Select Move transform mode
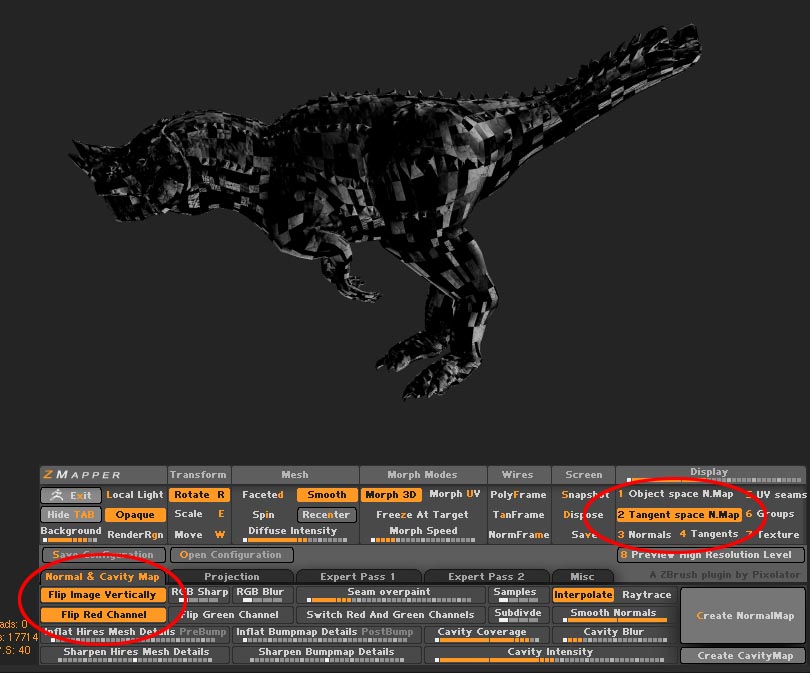The height and width of the screenshot is (673, 810). (x=199, y=535)
